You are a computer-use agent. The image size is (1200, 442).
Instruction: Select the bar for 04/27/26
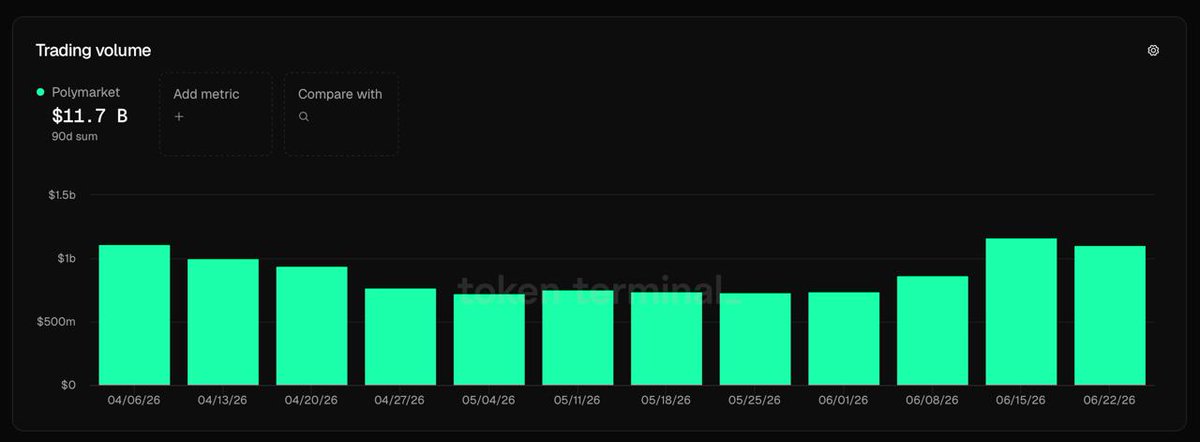coord(400,337)
